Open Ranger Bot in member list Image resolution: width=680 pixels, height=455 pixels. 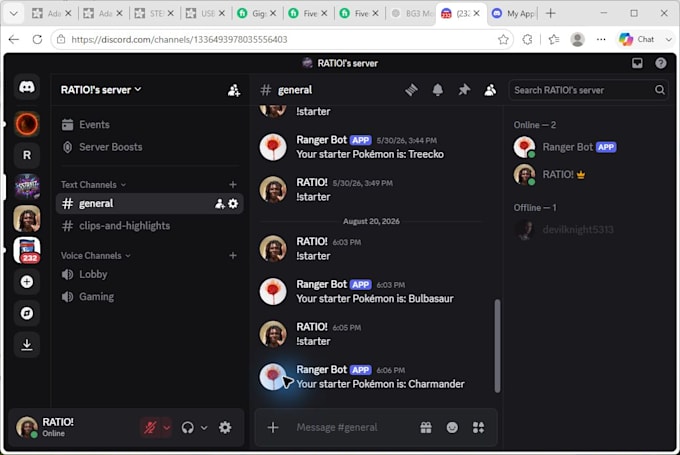click(x=588, y=147)
